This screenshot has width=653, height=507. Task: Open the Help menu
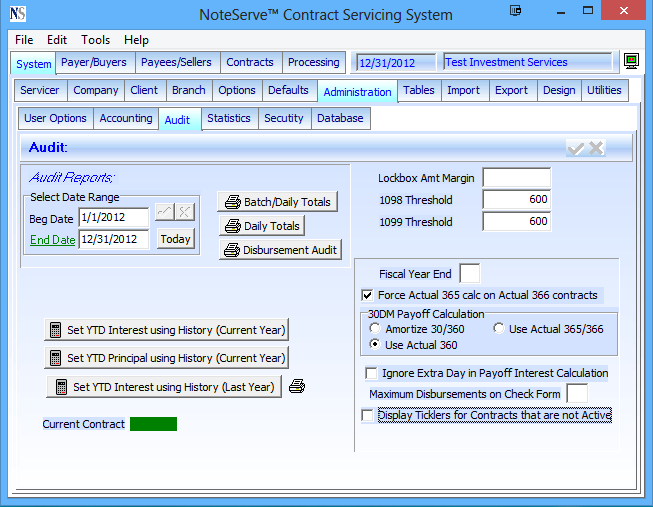tap(136, 40)
